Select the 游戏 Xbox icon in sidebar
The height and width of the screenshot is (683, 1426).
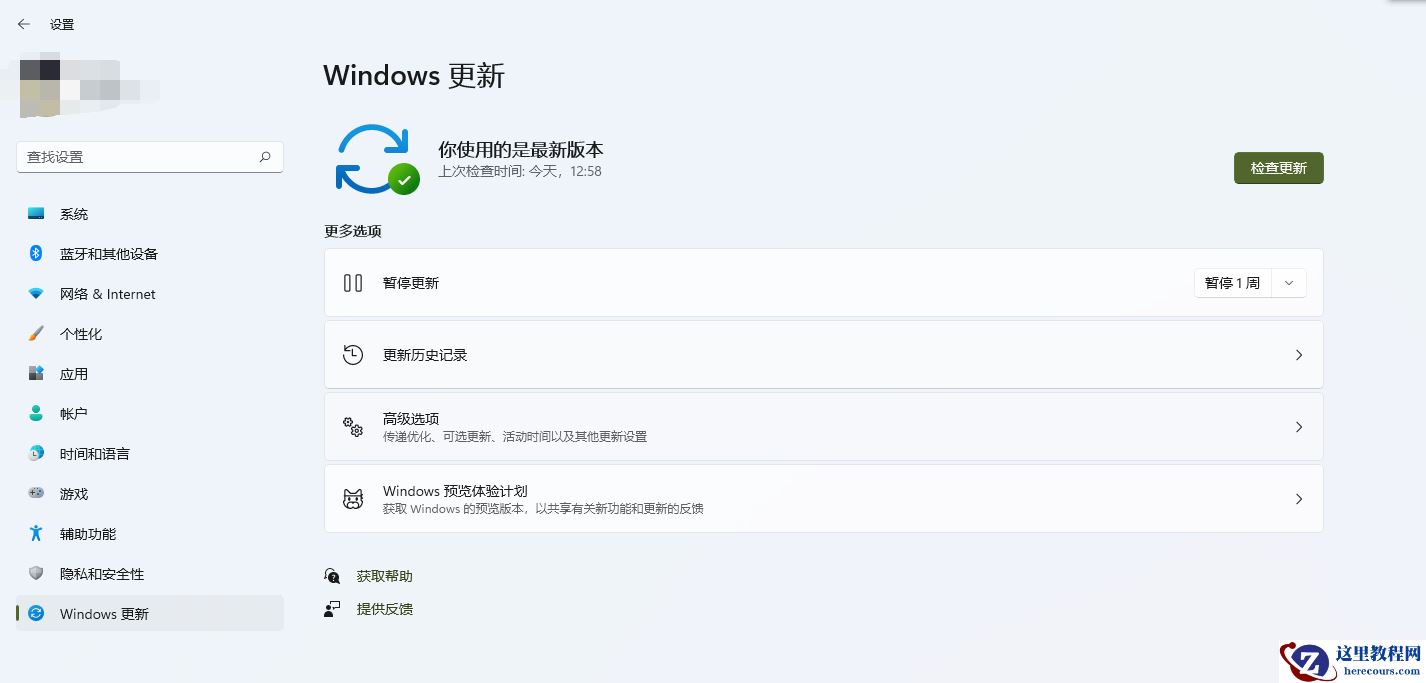[37, 493]
